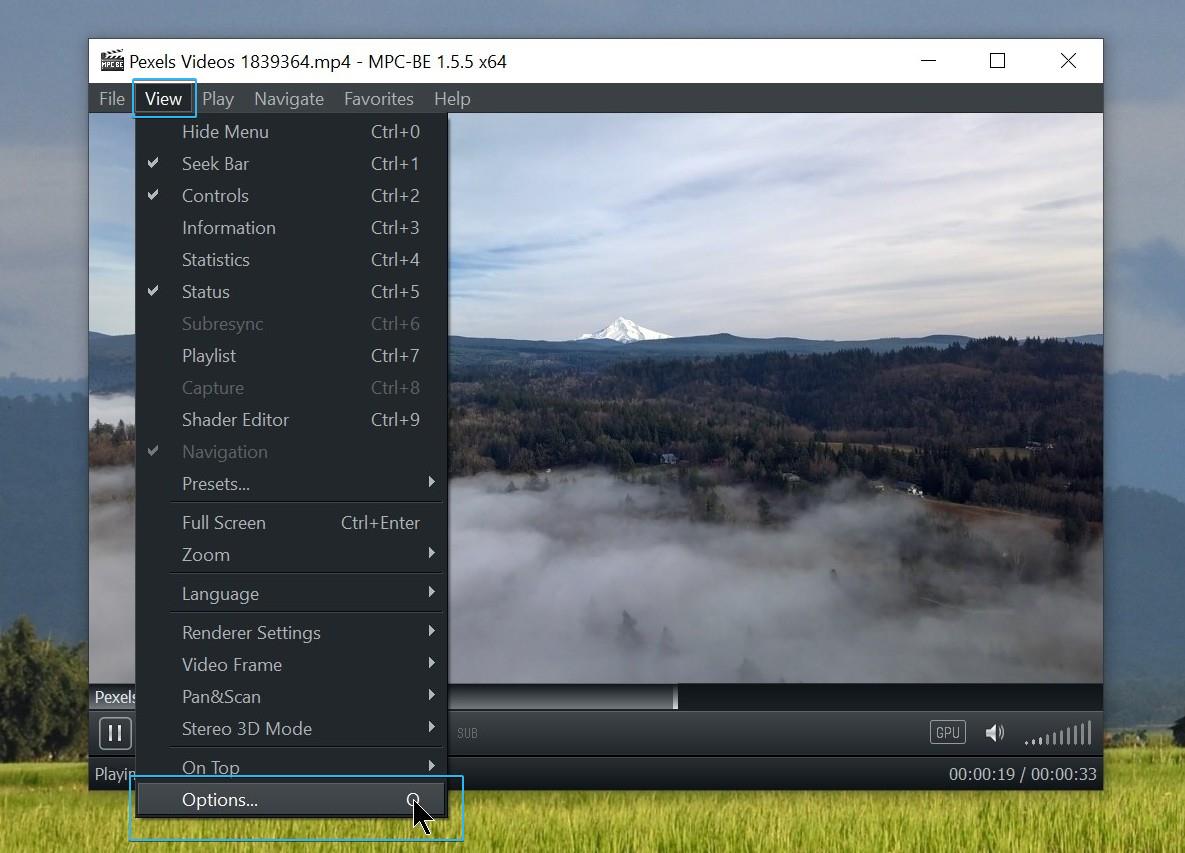Expand the Zoom submenu
This screenshot has width=1185, height=853.
click(206, 555)
